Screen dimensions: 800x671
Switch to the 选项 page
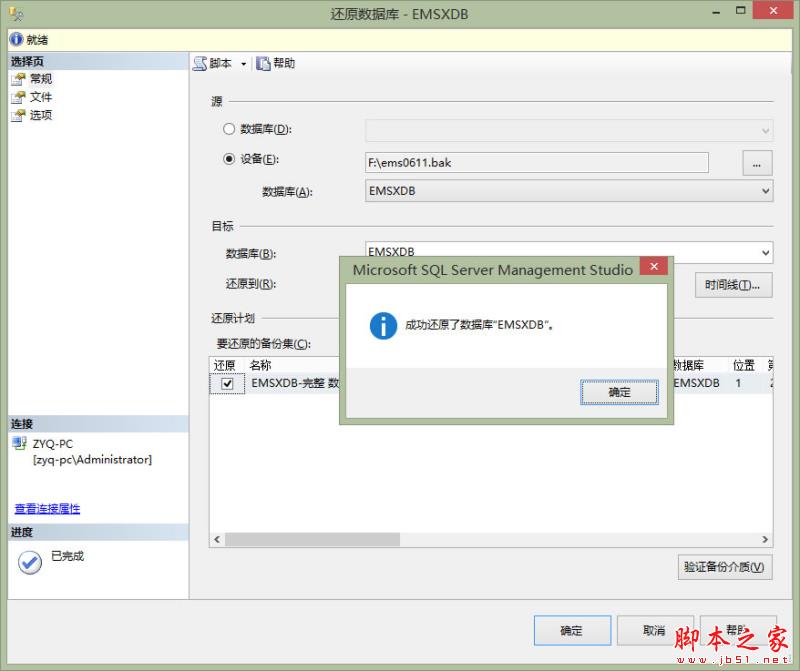tap(40, 115)
